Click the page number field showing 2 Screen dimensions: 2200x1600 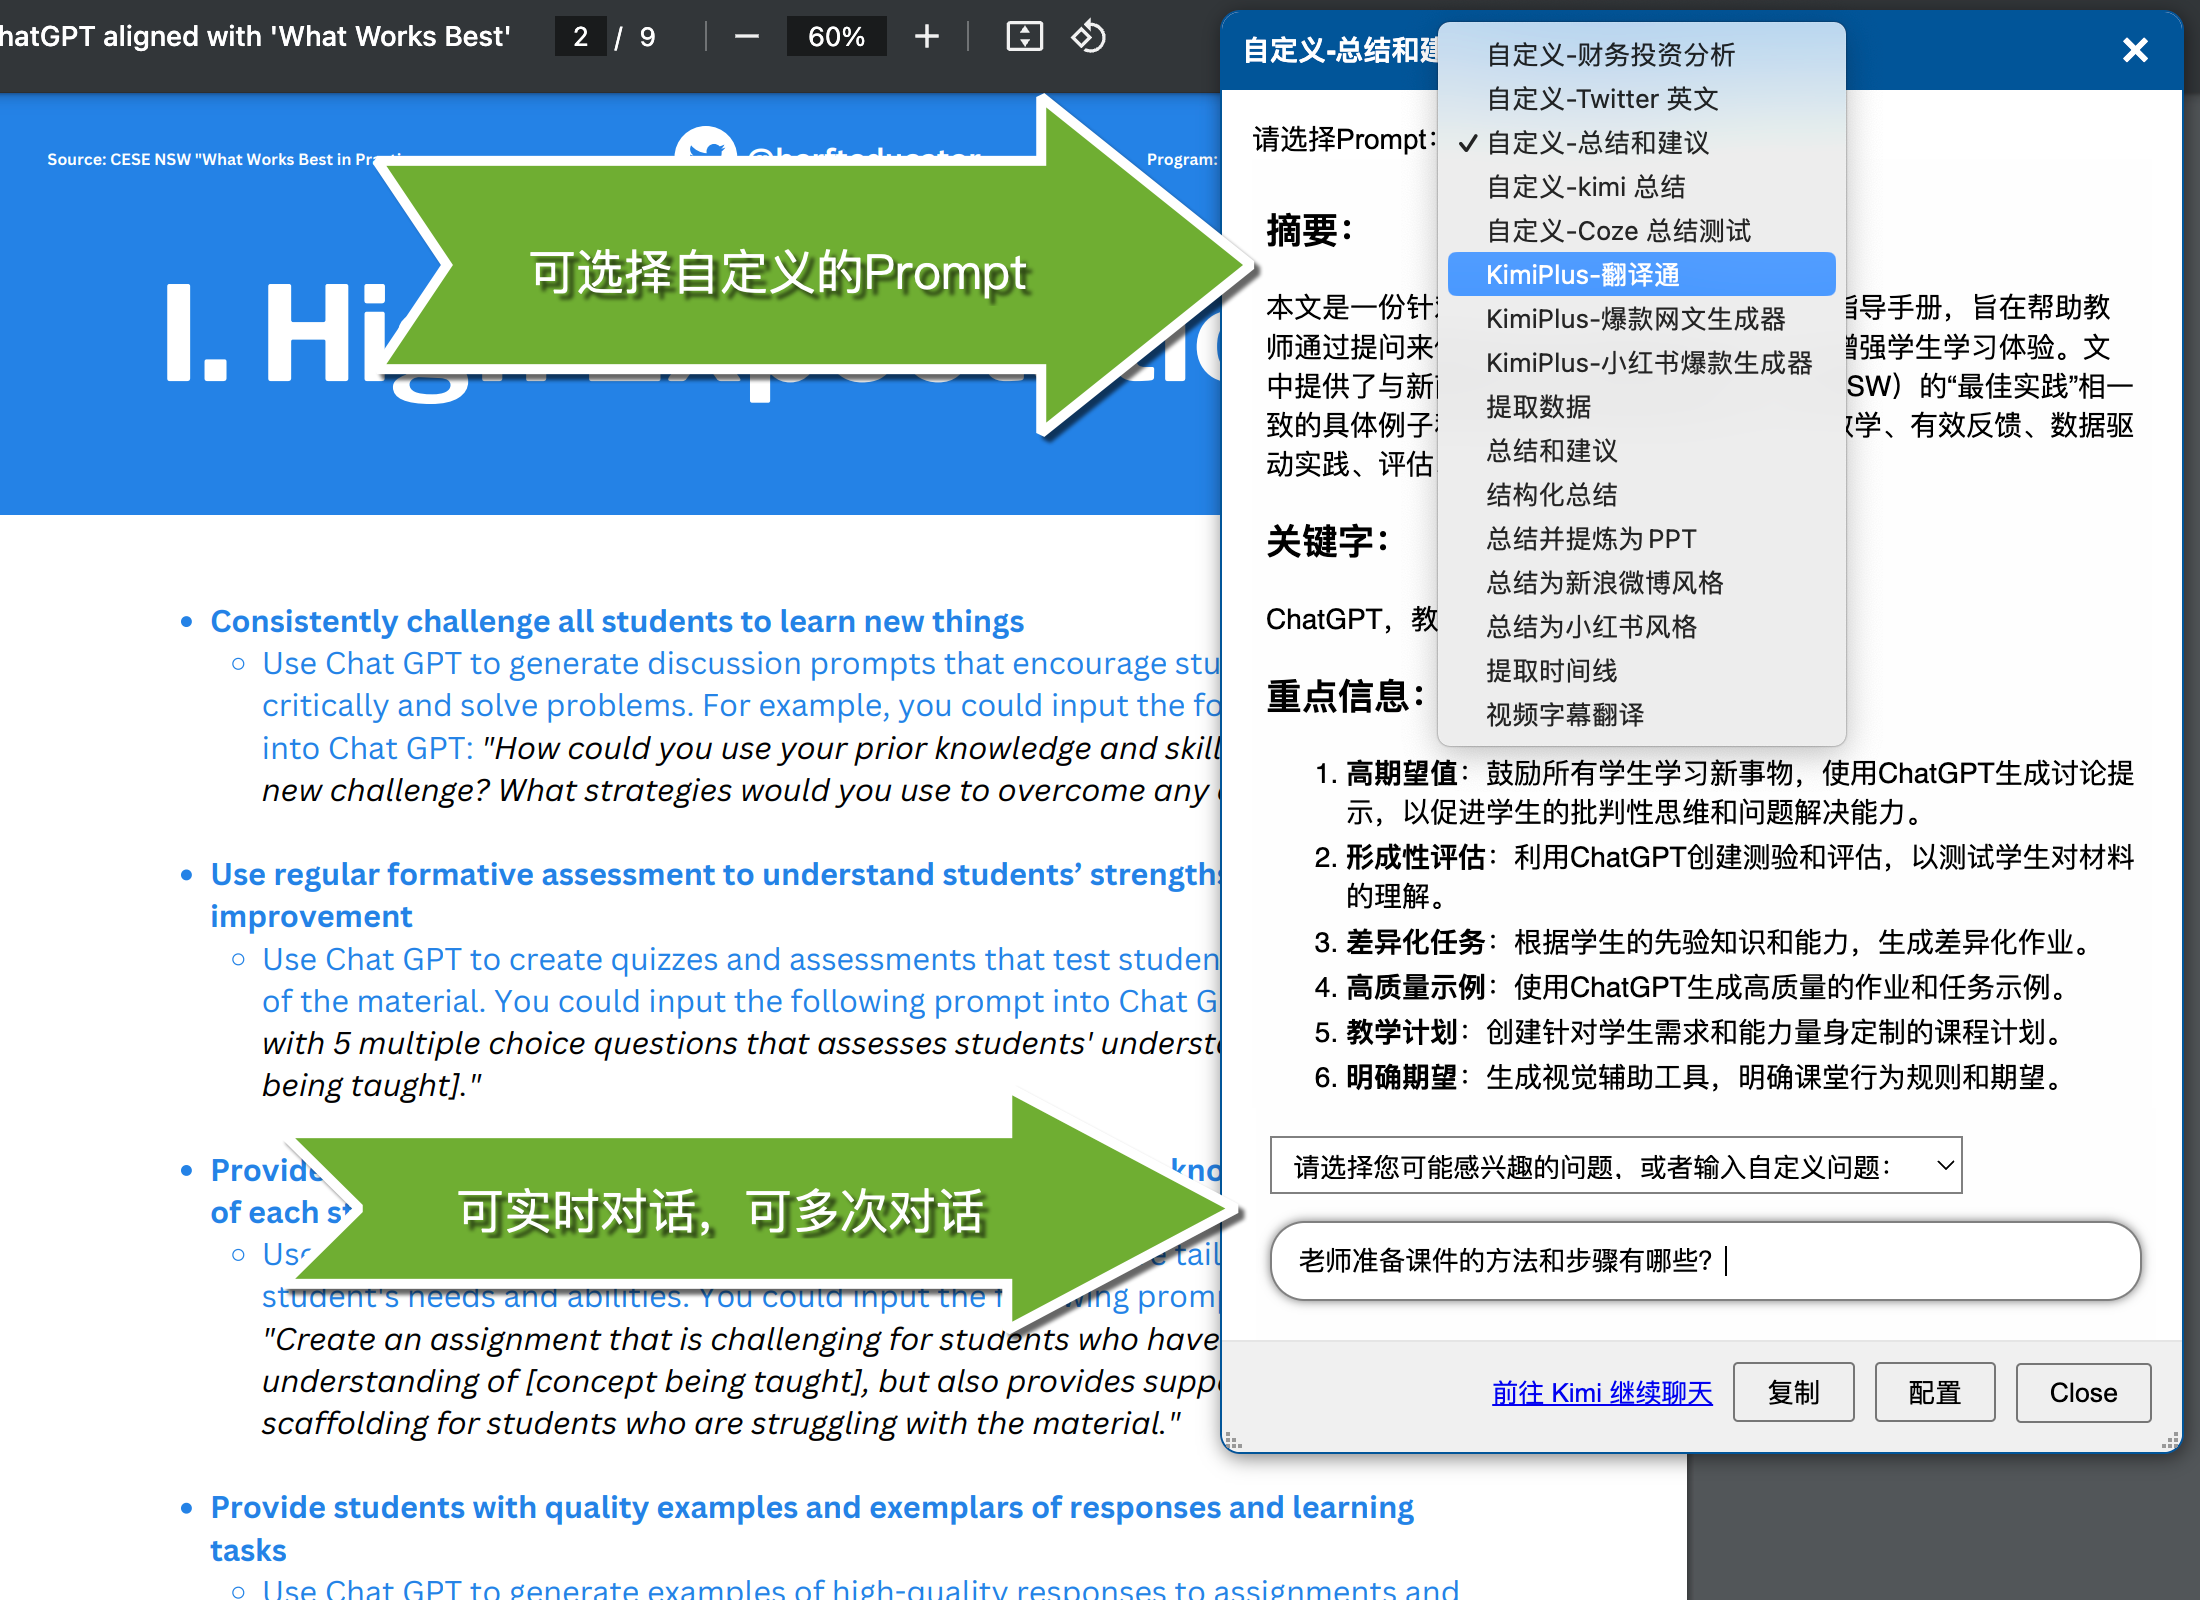pos(580,37)
